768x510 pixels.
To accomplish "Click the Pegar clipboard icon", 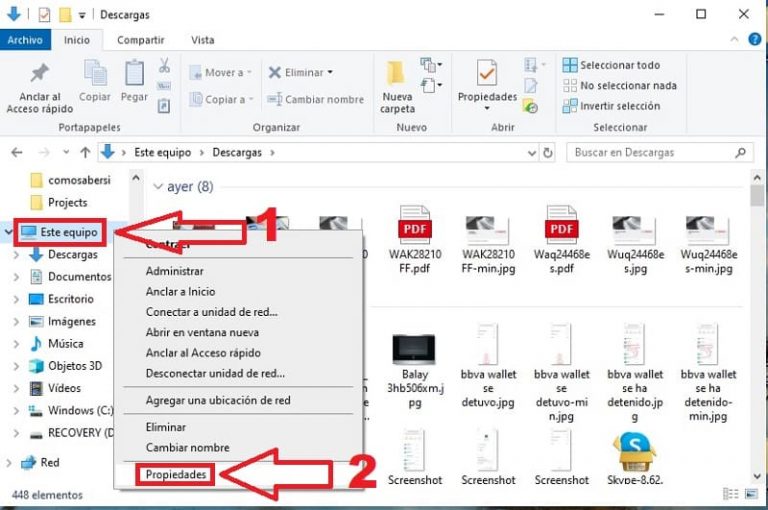I will tap(134, 73).
